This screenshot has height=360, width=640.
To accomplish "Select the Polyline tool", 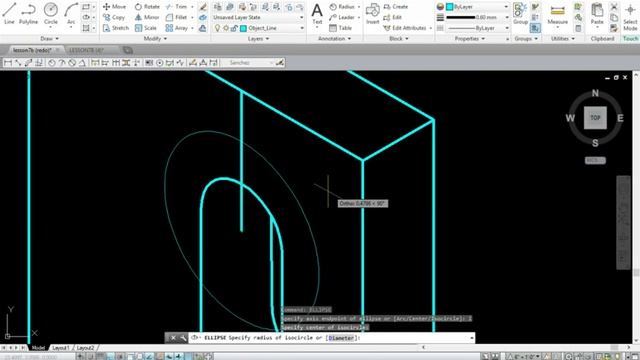I will [x=28, y=13].
